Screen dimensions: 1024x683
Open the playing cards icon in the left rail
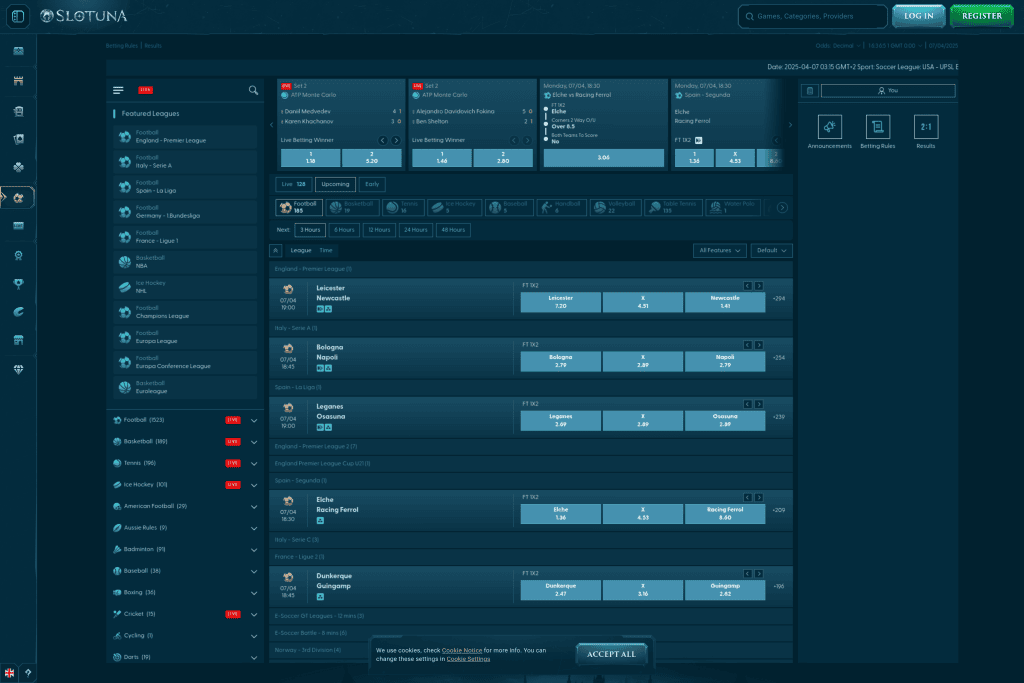18,139
